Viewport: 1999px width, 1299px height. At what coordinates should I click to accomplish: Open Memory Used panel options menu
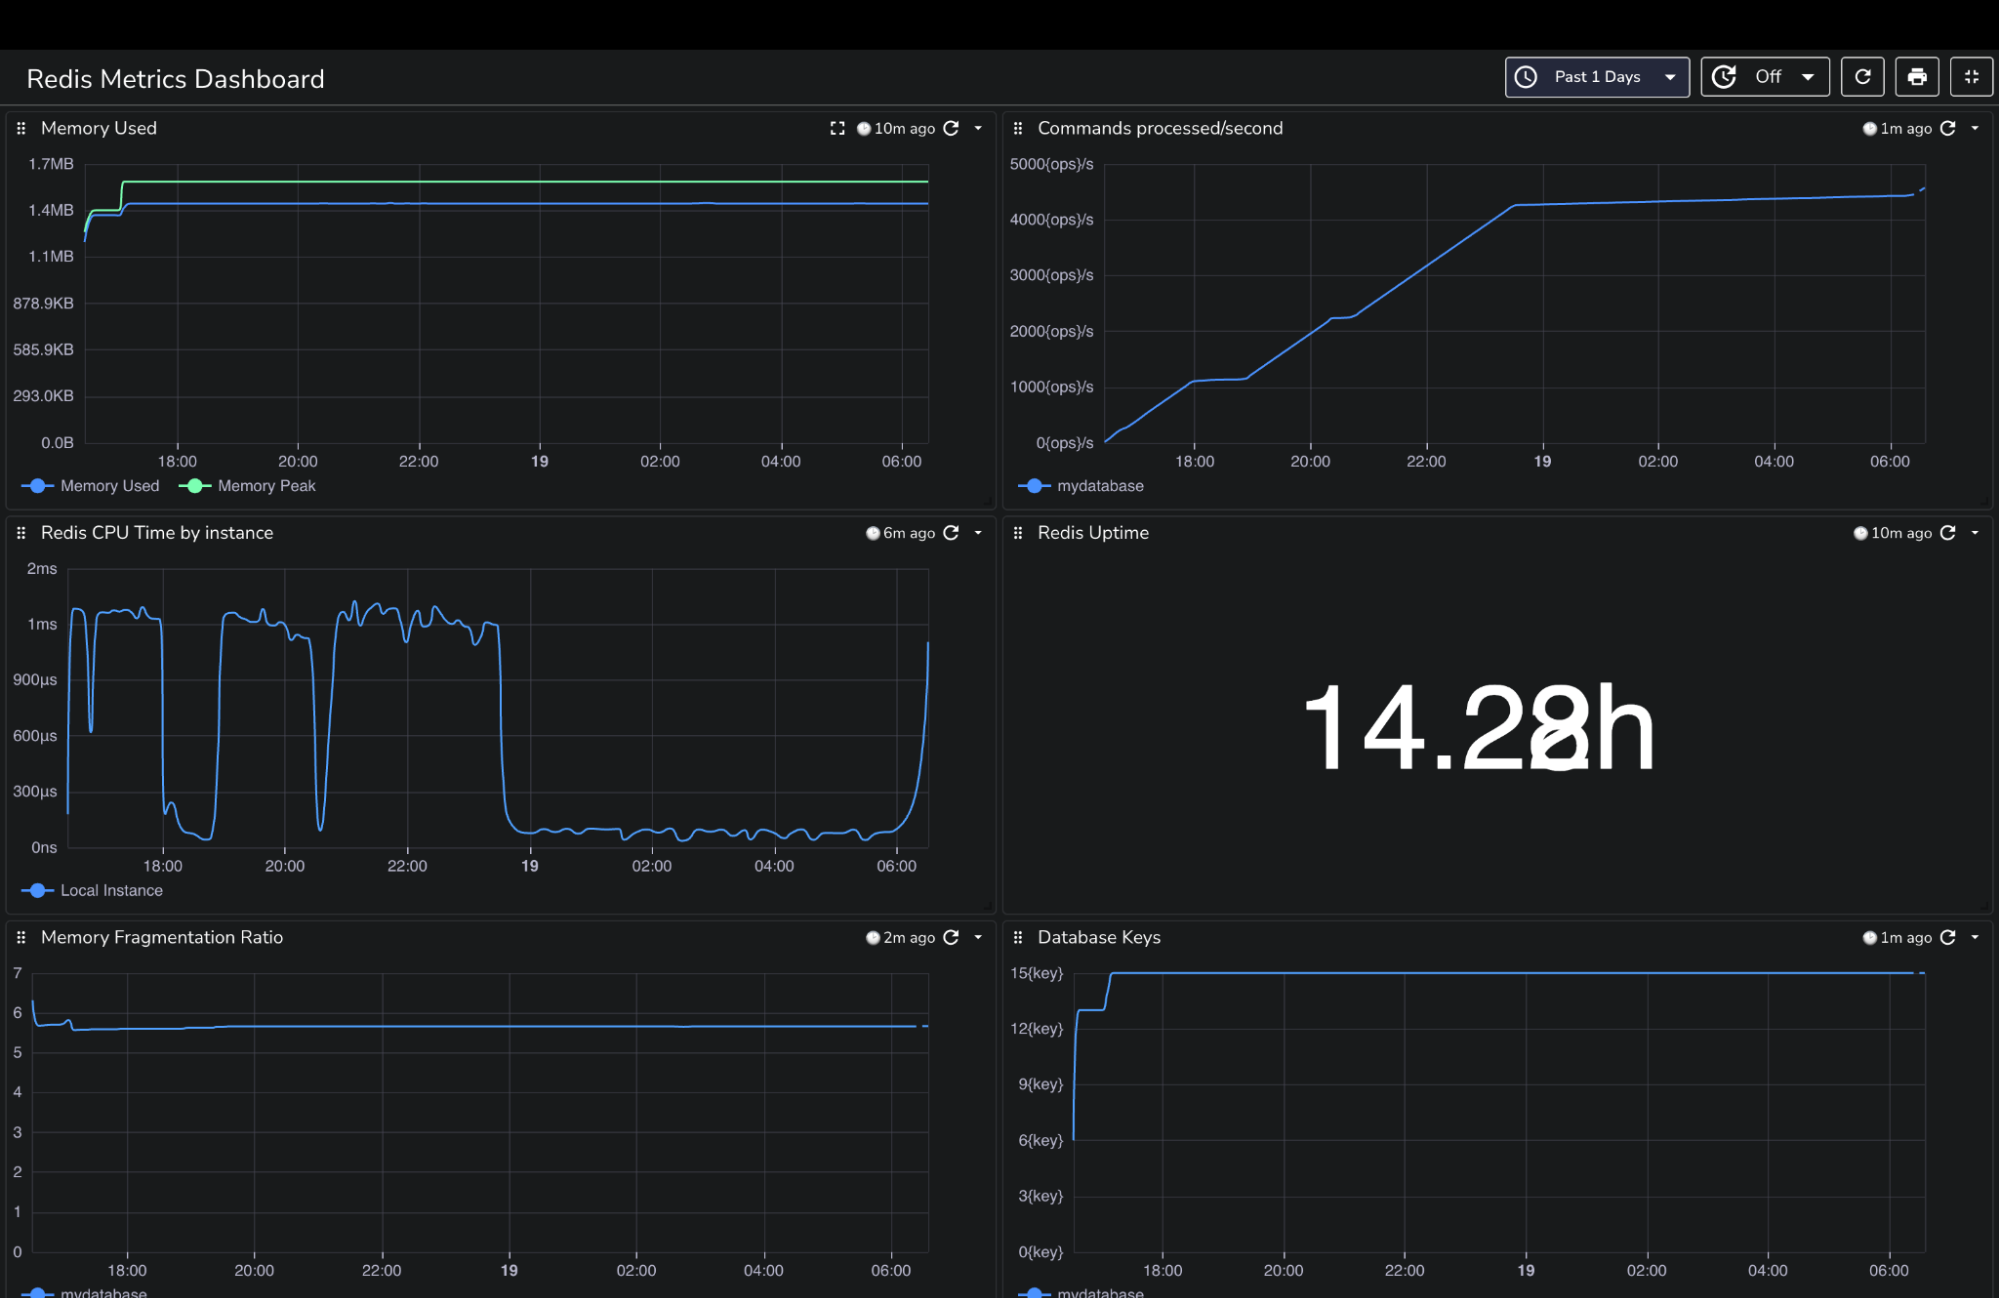[978, 128]
